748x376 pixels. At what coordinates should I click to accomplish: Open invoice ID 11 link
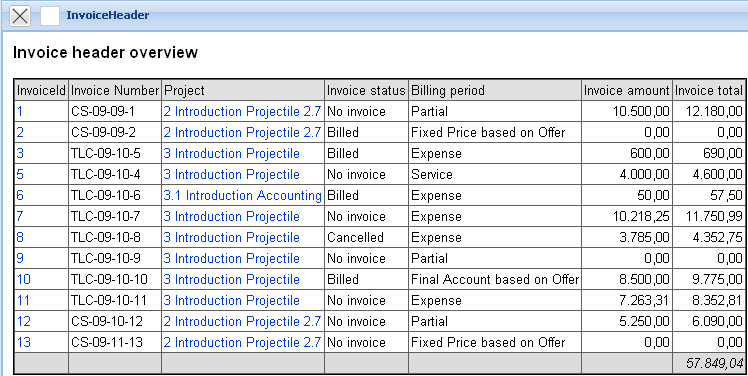click(23, 301)
